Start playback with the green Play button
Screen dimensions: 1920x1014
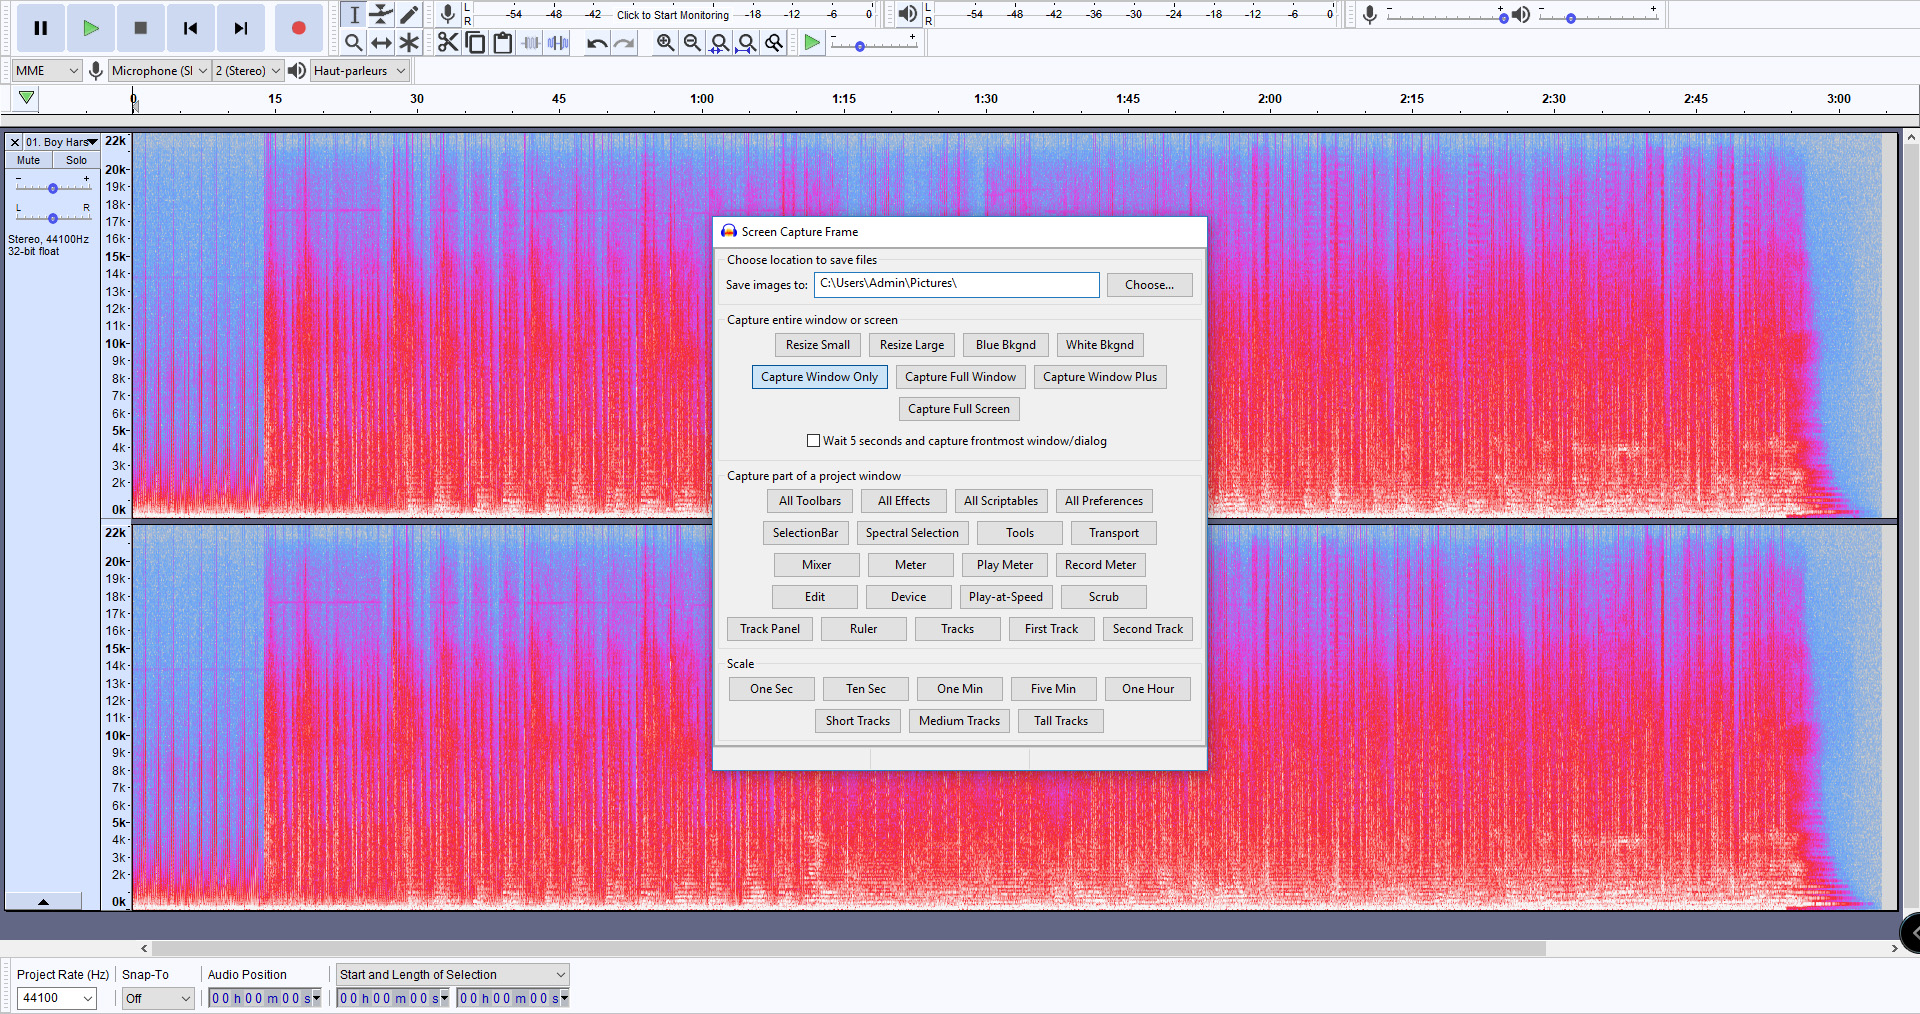[x=91, y=28]
